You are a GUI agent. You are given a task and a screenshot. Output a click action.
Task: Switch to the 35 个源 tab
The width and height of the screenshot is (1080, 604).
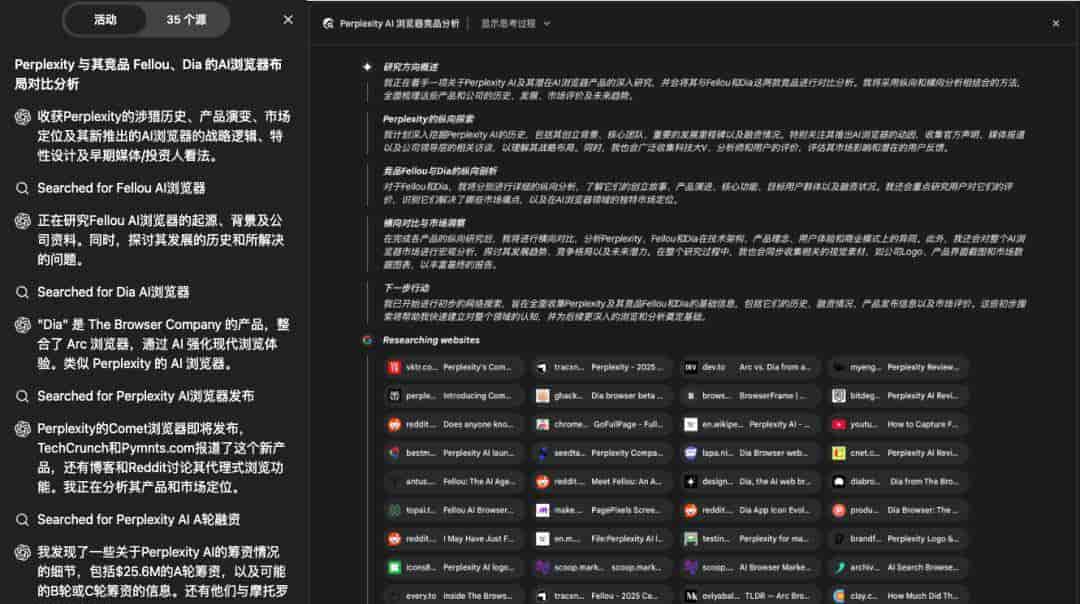pyautogui.click(x=186, y=20)
